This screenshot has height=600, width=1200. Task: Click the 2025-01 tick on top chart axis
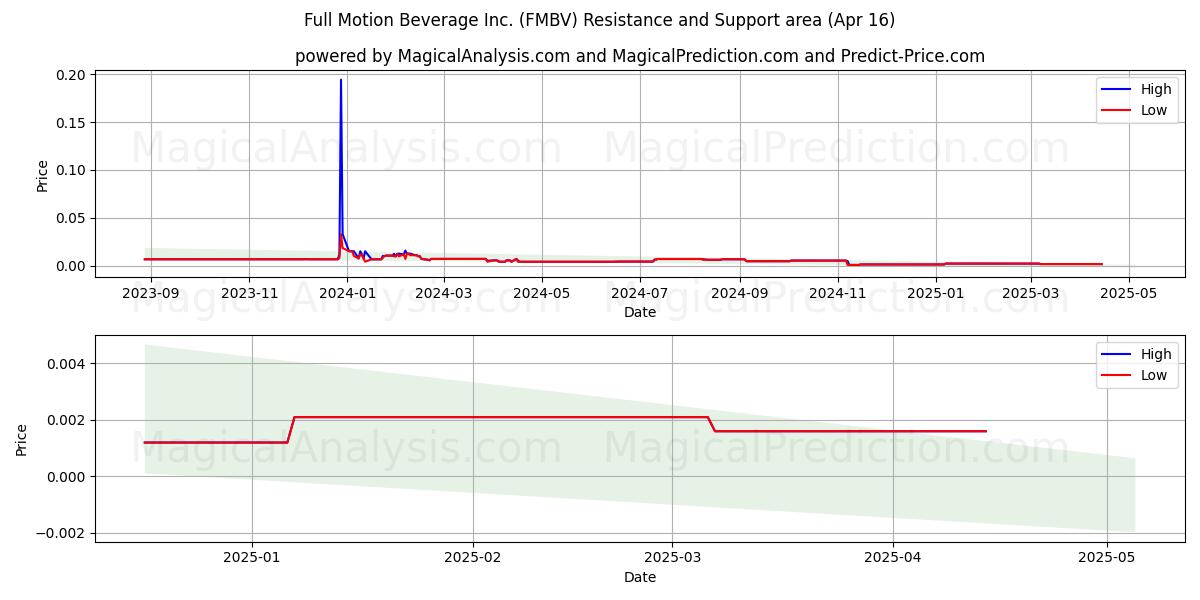(935, 293)
